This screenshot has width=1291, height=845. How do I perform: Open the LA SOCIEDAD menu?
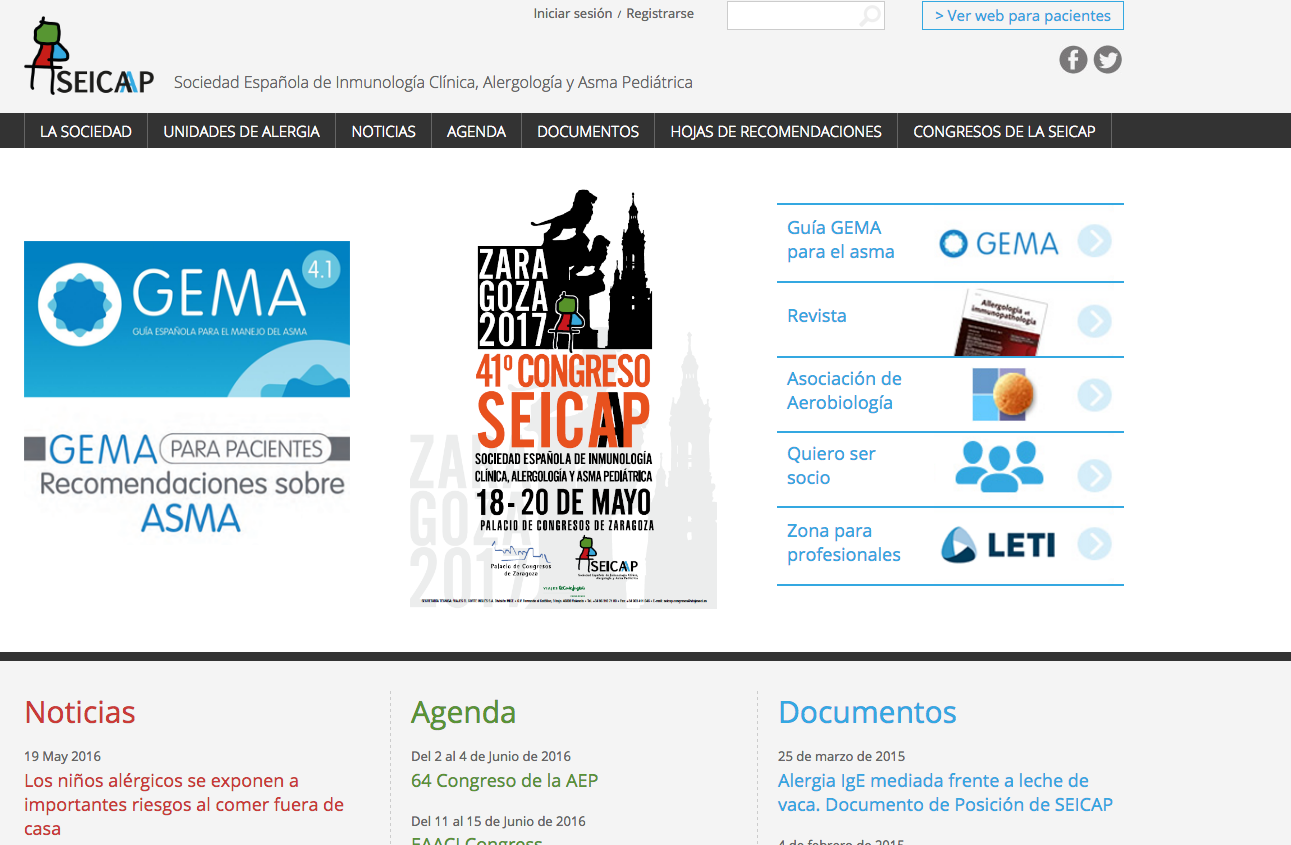(86, 131)
